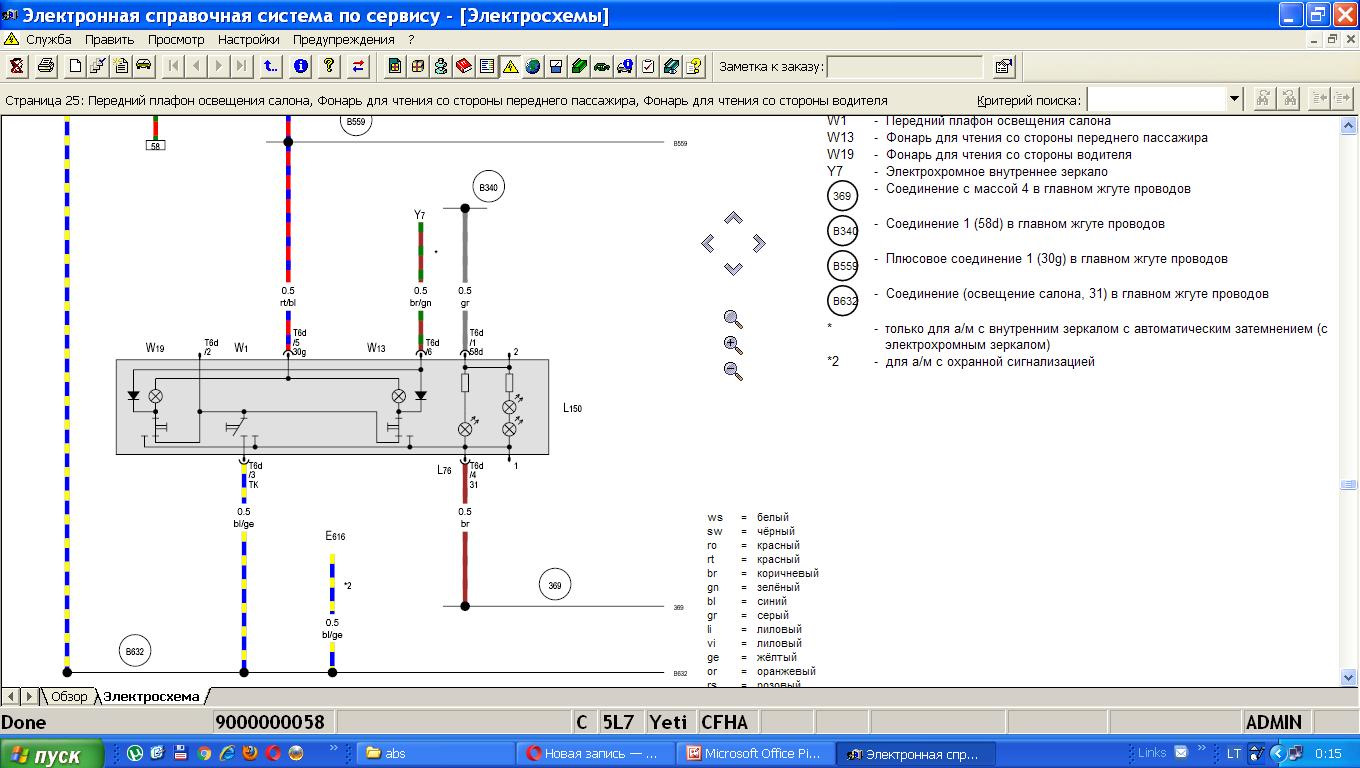Go to first page navigation arrow

[174, 67]
